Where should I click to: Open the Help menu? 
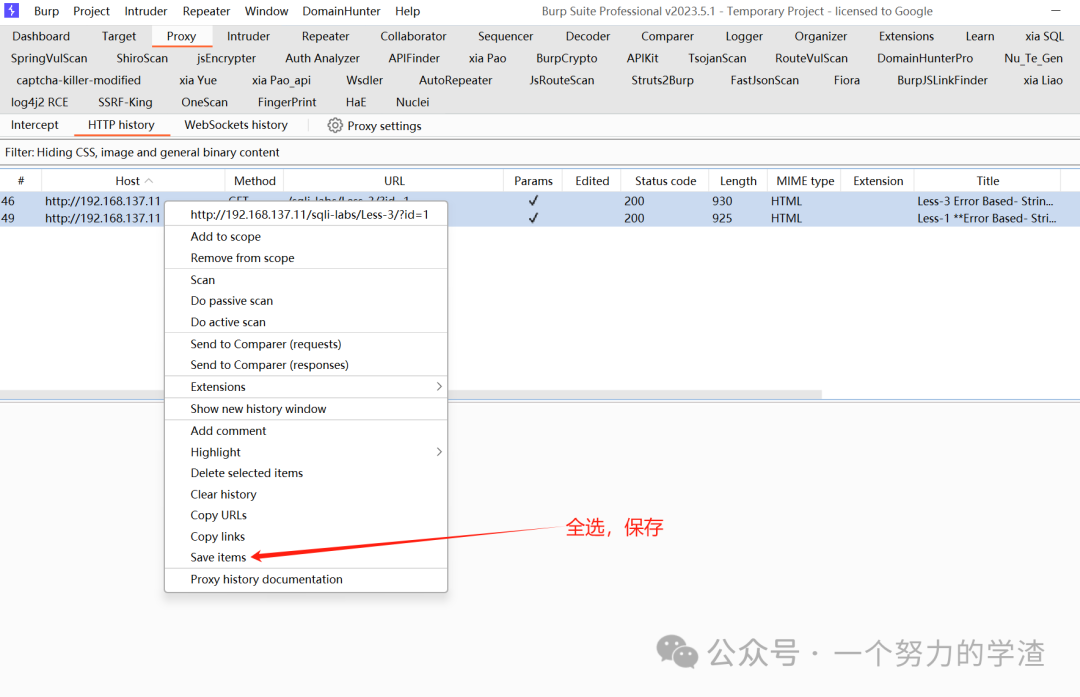408,11
